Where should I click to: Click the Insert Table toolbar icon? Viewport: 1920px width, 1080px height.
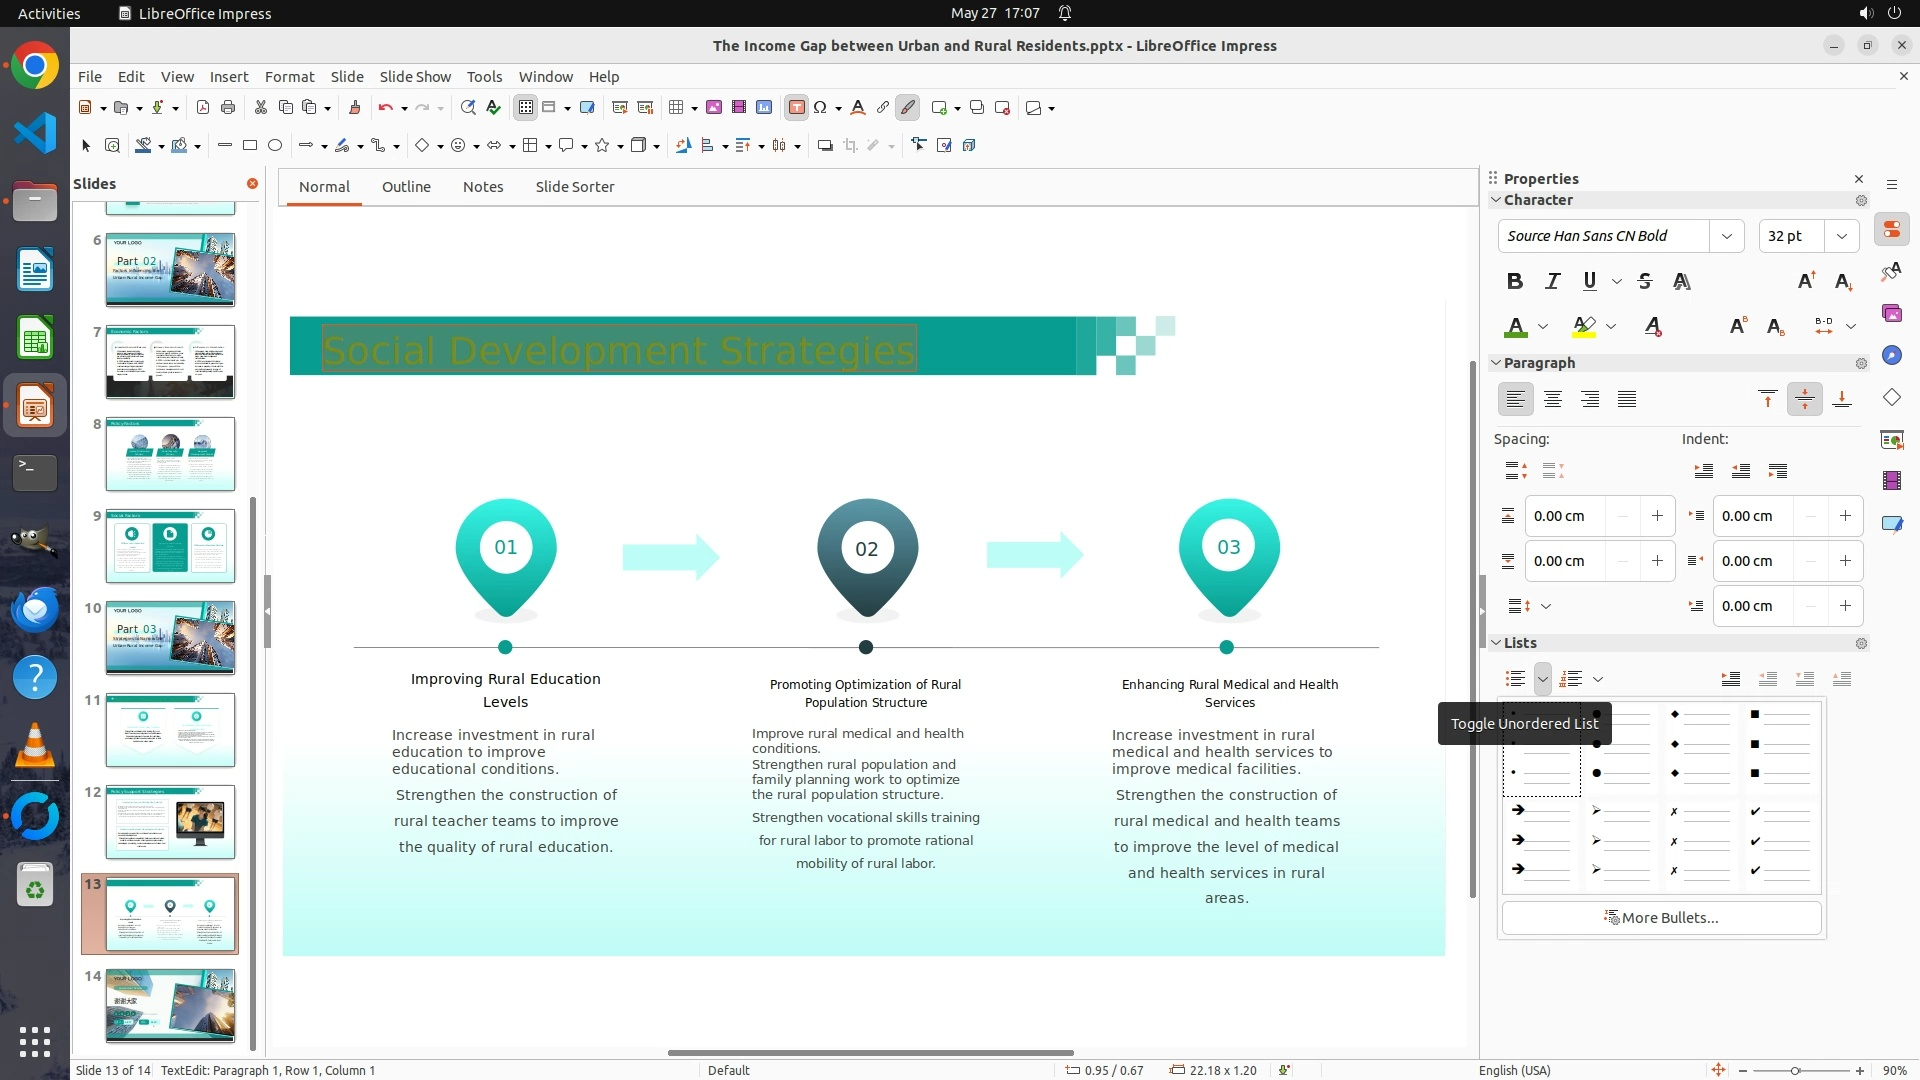pyautogui.click(x=677, y=108)
